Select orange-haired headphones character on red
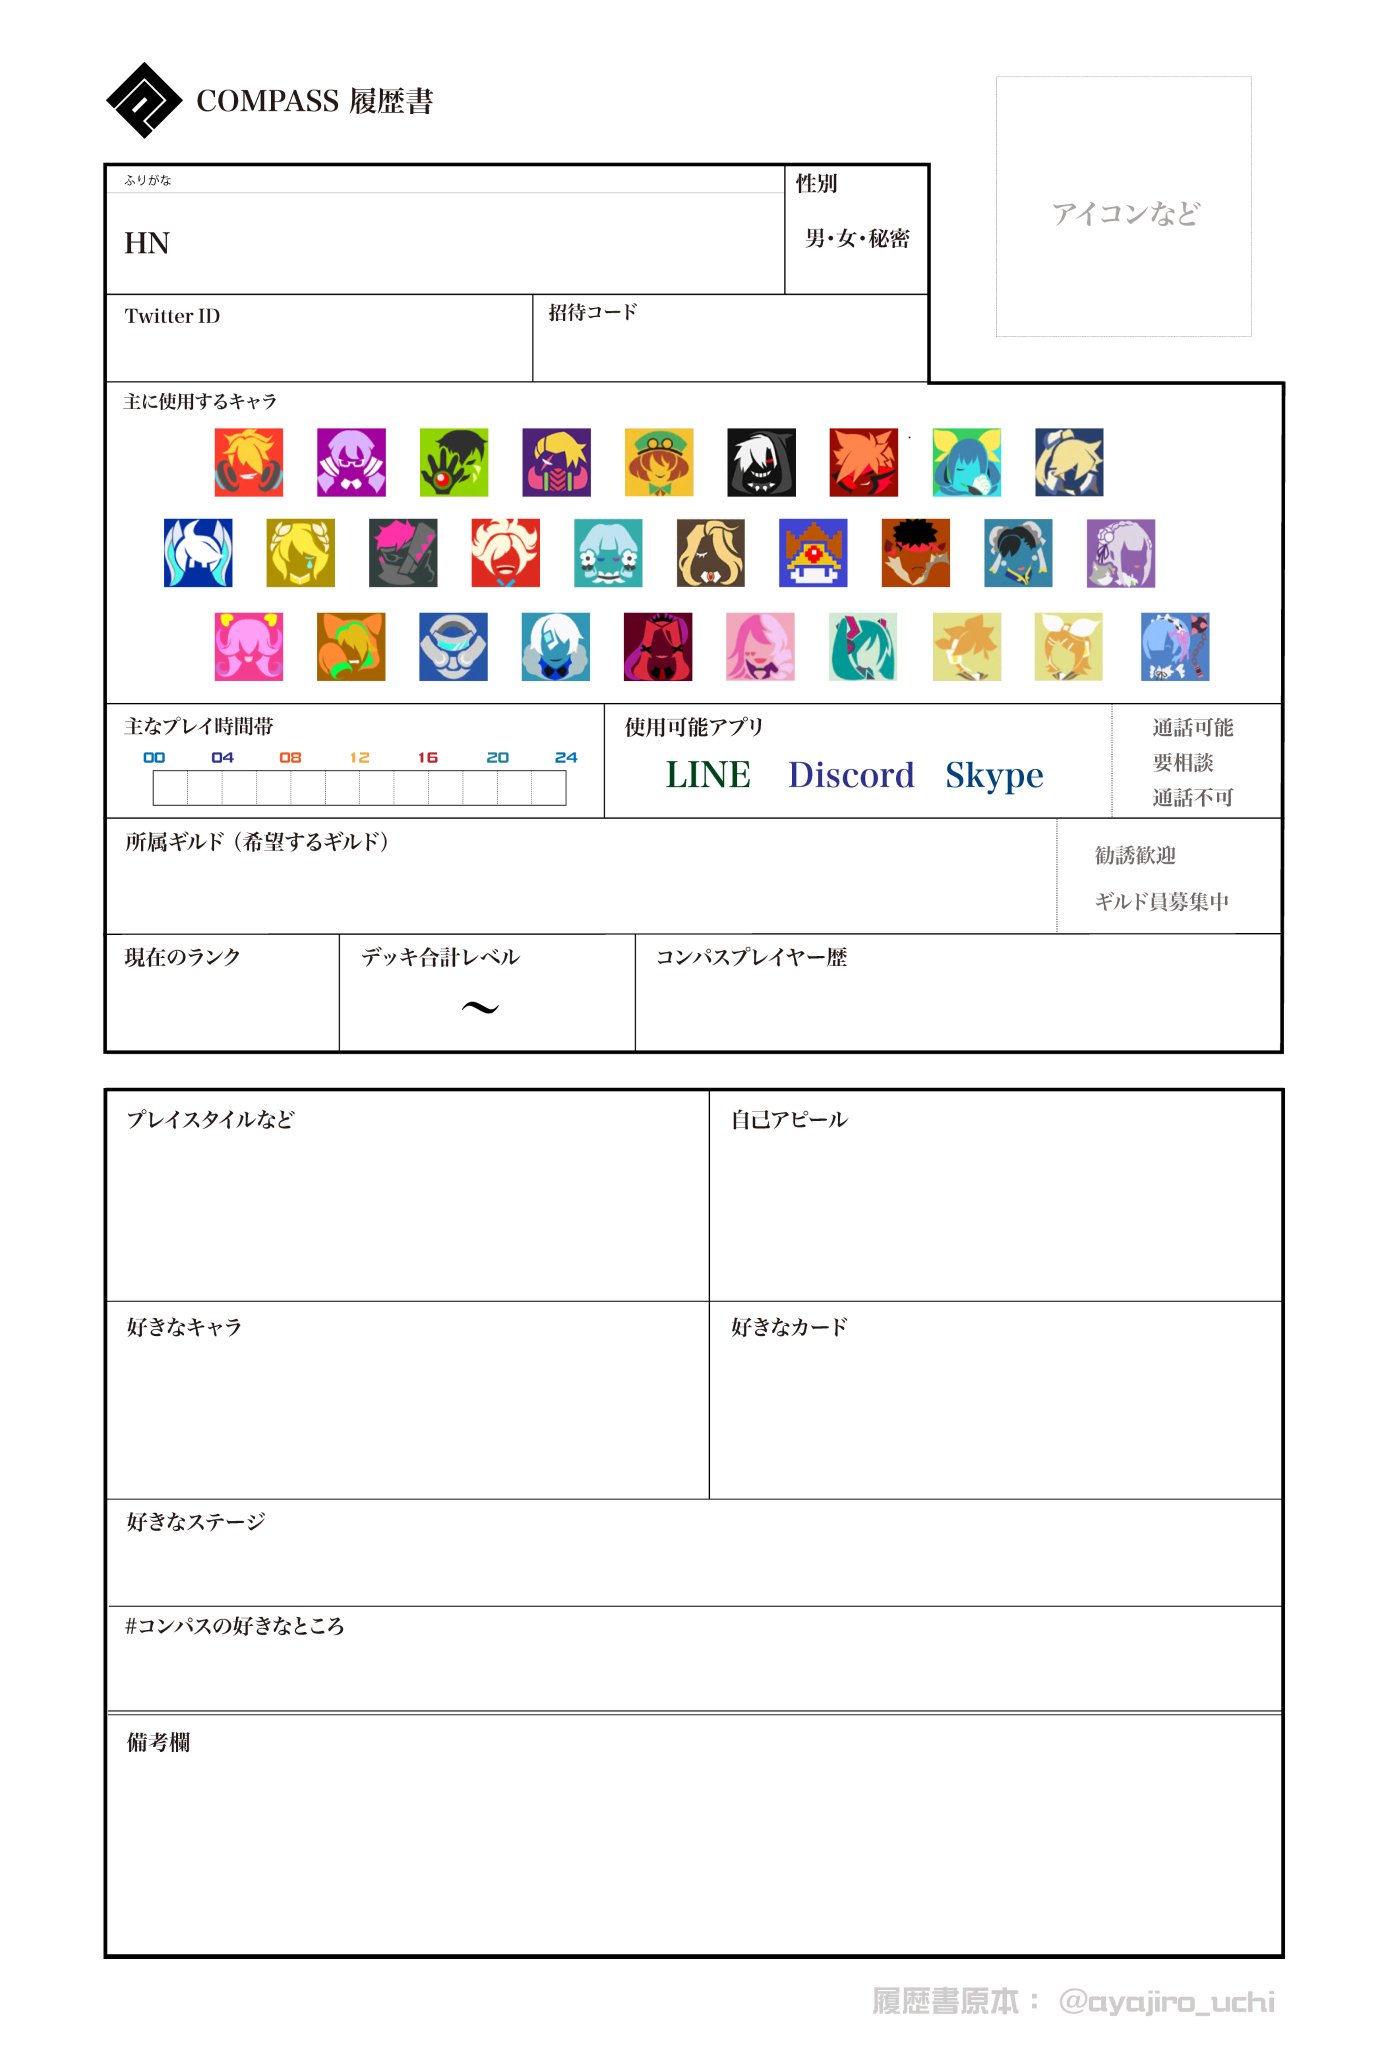Image resolution: width=1391 pixels, height=2048 pixels. pyautogui.click(x=249, y=462)
